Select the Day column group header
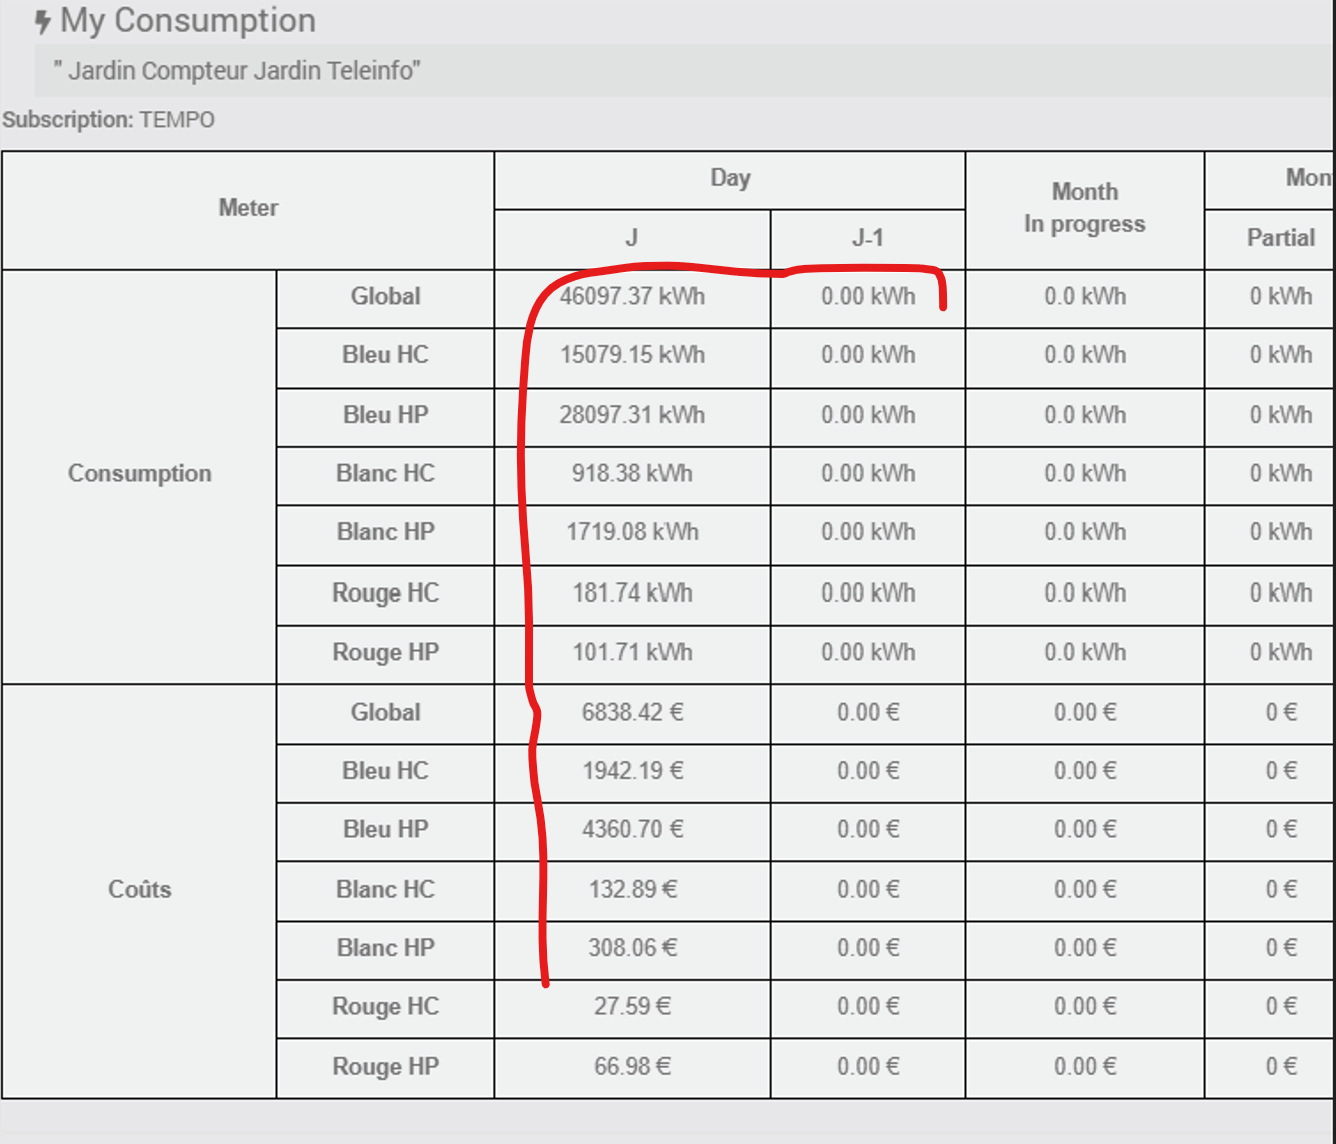The image size is (1336, 1144). 730,179
